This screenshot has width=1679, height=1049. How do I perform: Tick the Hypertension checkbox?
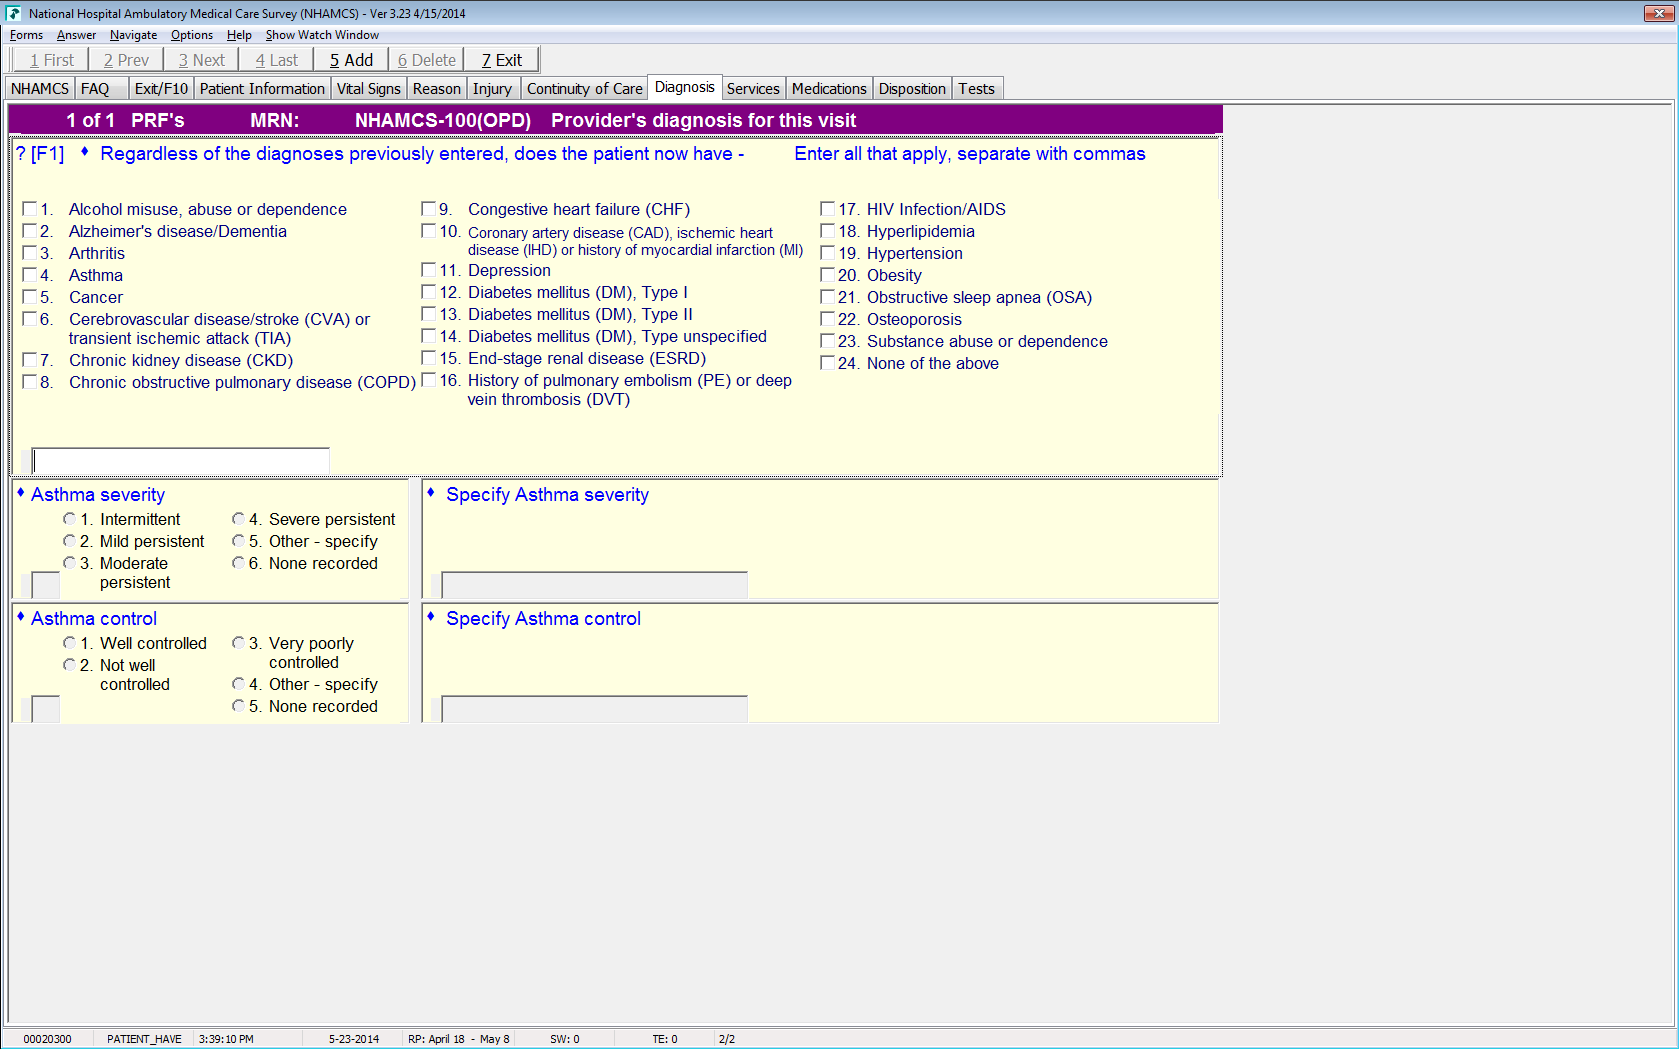(x=828, y=253)
